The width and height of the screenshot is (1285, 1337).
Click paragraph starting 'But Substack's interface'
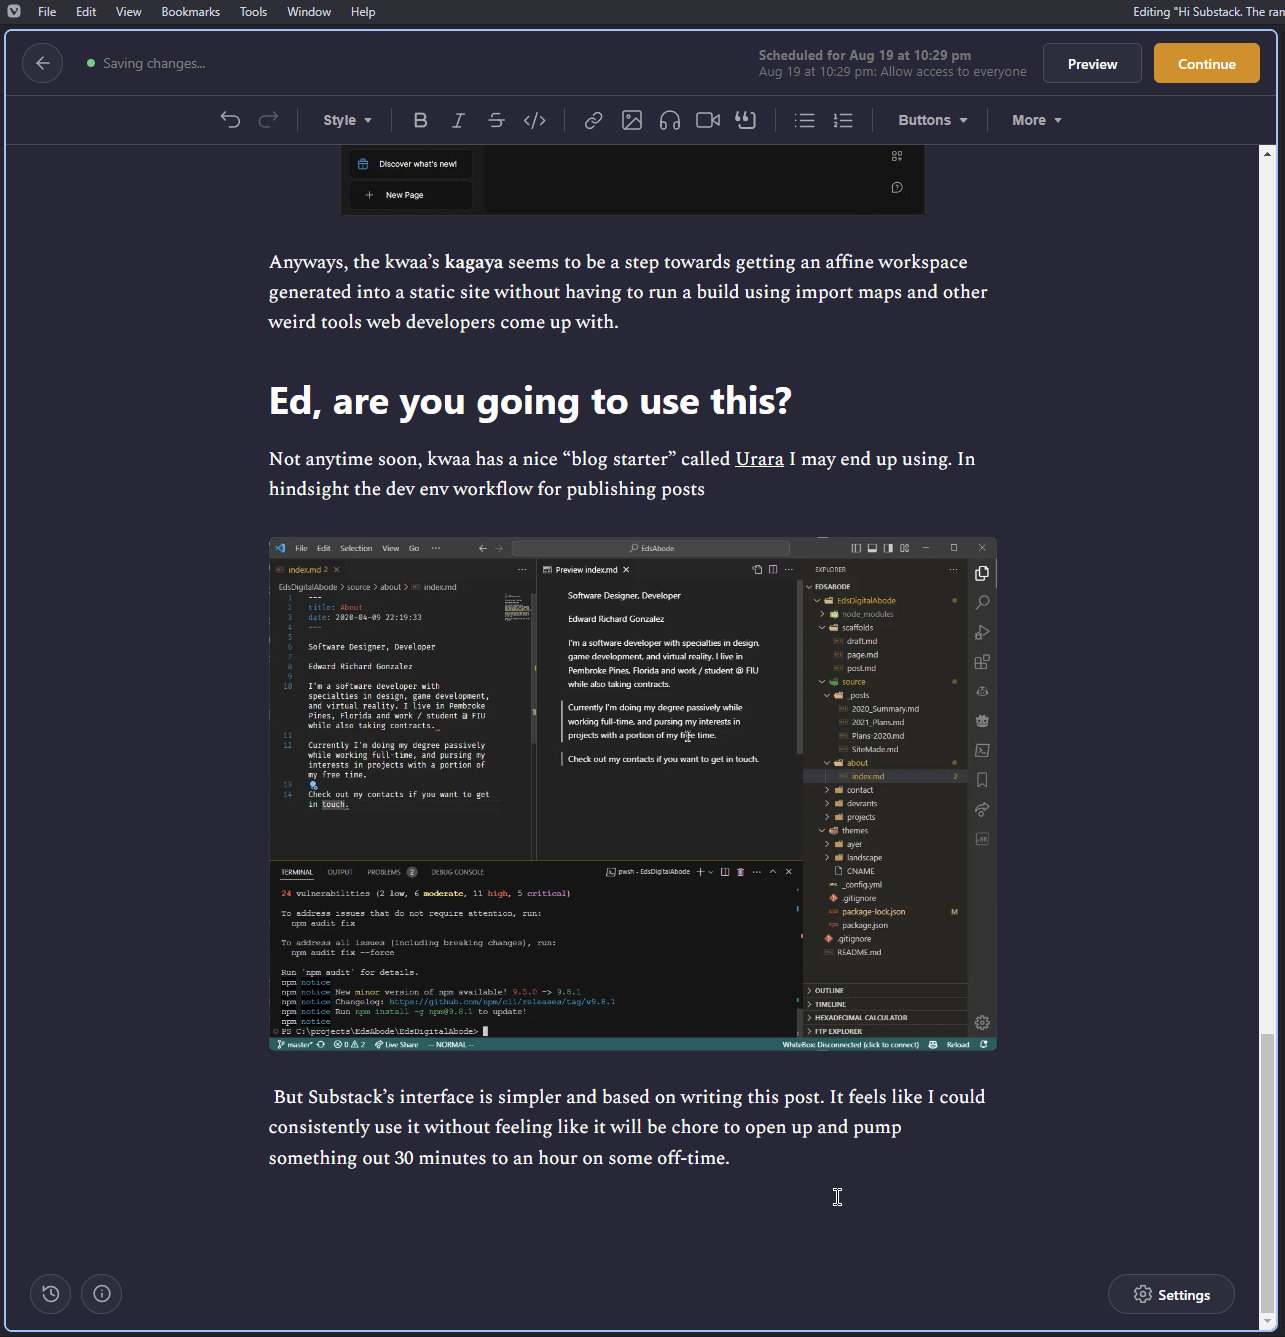[x=627, y=1127]
